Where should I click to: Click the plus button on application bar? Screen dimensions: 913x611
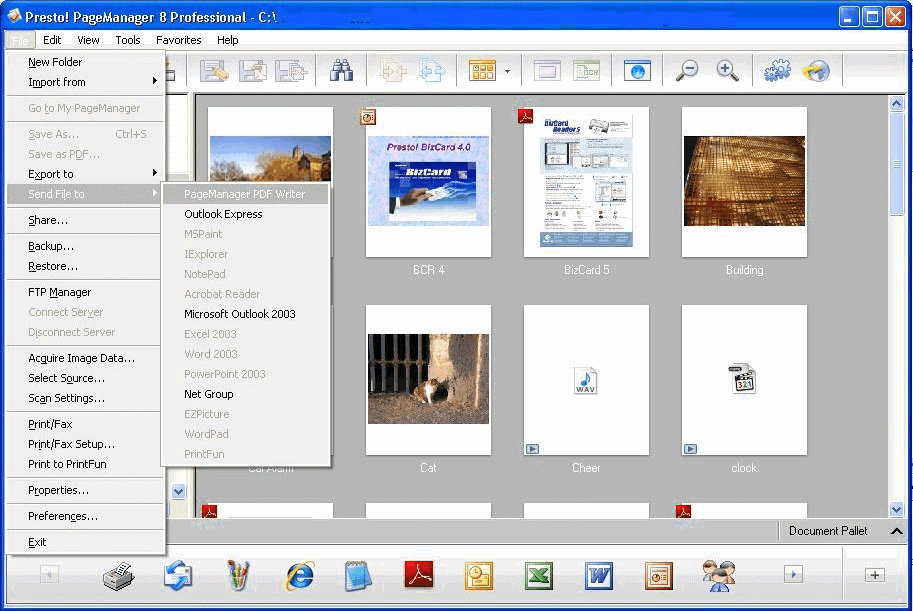(x=874, y=575)
